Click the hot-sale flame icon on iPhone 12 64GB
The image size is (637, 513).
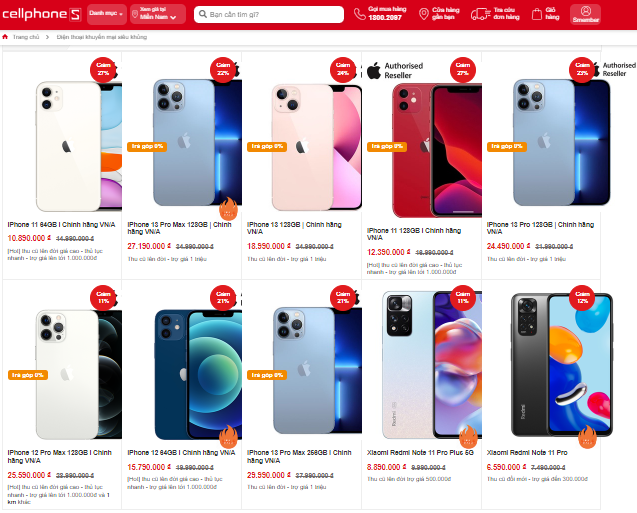[x=229, y=436]
